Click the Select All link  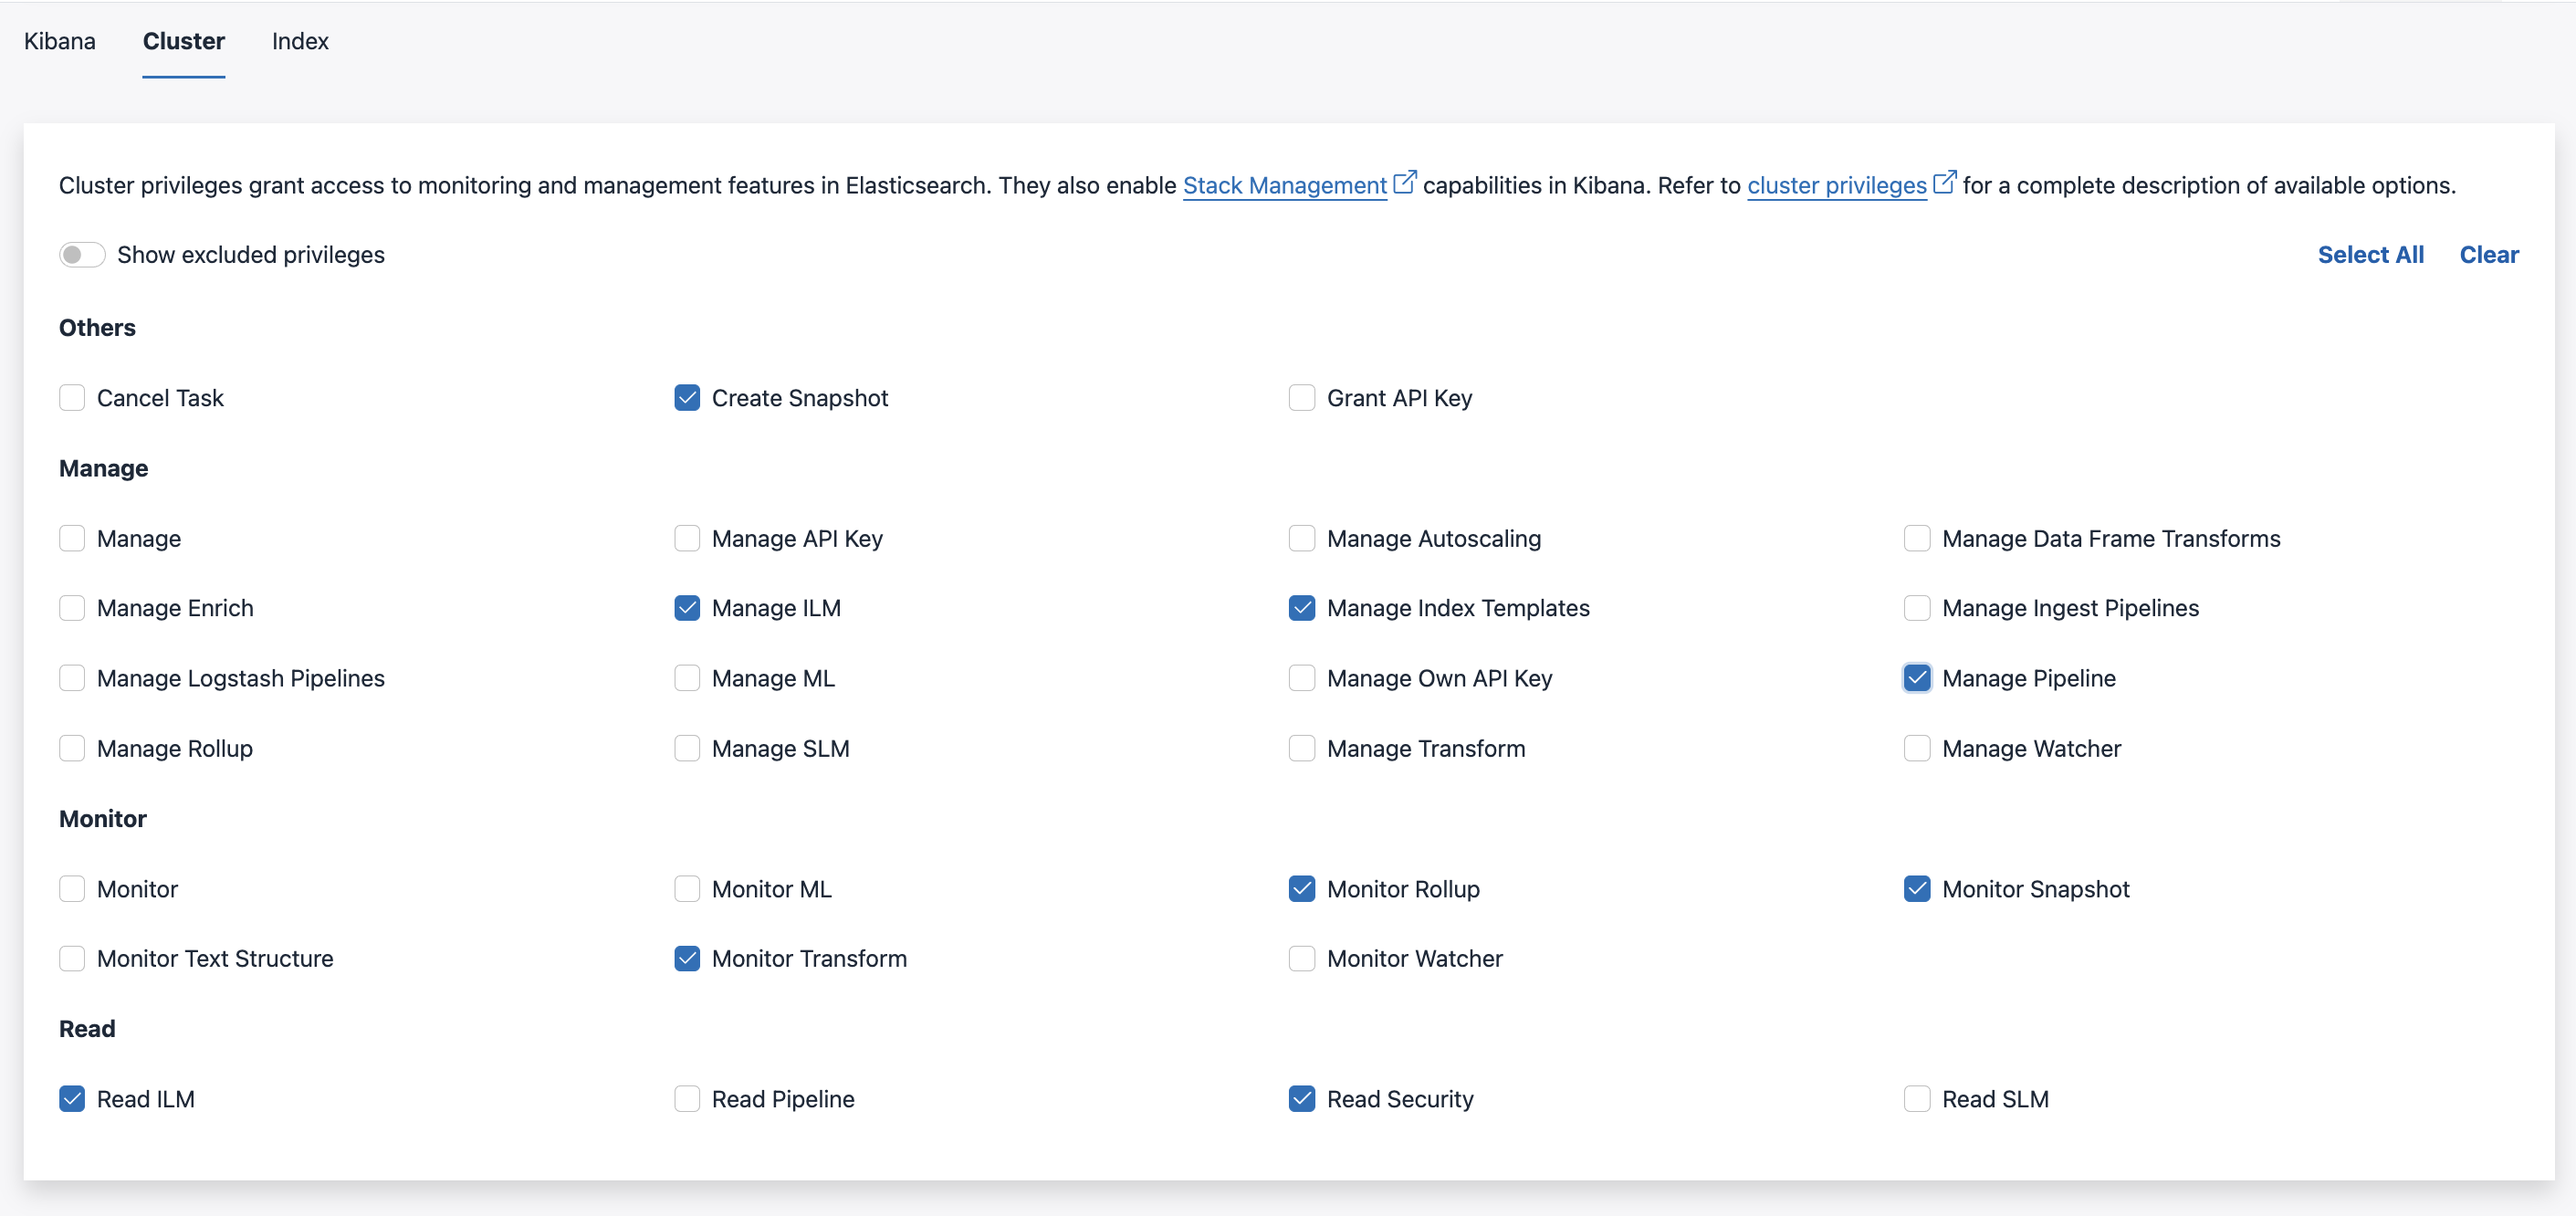(x=2371, y=254)
